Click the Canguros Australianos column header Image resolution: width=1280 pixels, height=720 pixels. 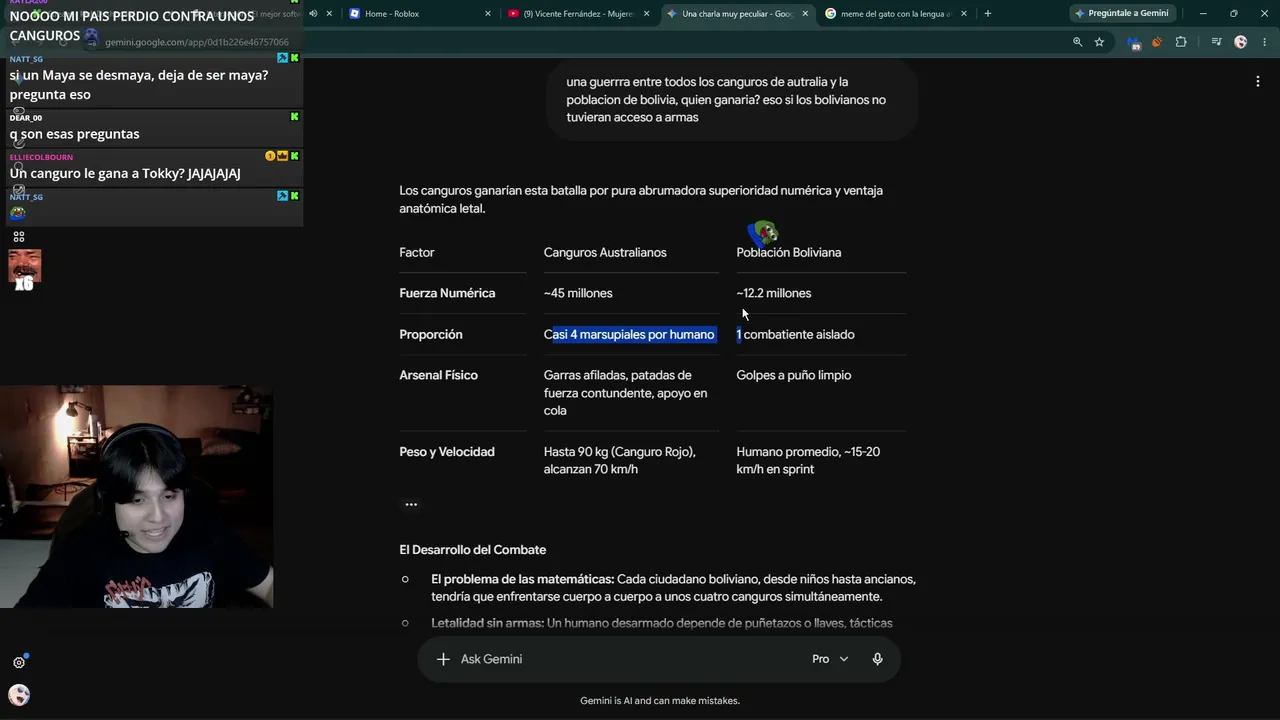point(605,253)
